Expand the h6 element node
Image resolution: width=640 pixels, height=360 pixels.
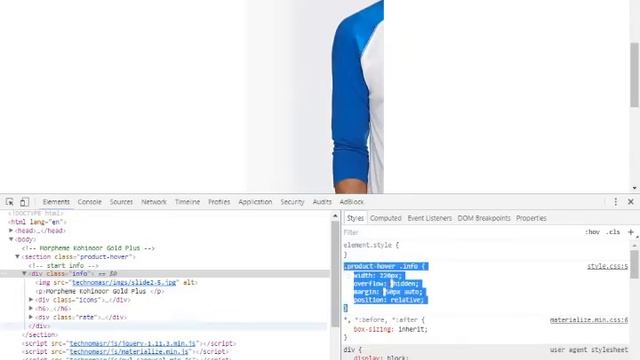point(31,308)
